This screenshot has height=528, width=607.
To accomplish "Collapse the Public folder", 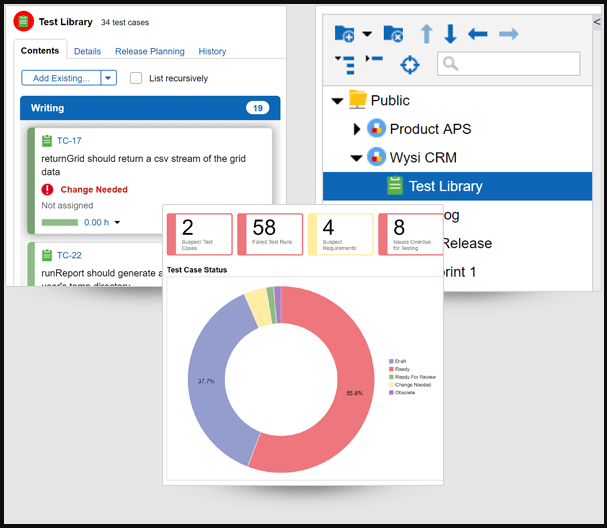I will (337, 101).
